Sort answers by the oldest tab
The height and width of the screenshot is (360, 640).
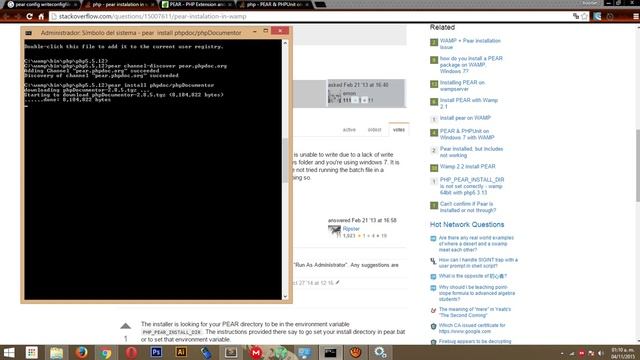point(374,130)
